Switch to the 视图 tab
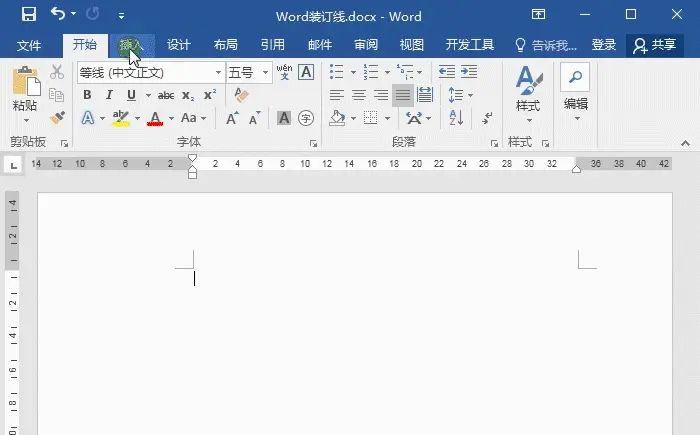 coord(412,45)
